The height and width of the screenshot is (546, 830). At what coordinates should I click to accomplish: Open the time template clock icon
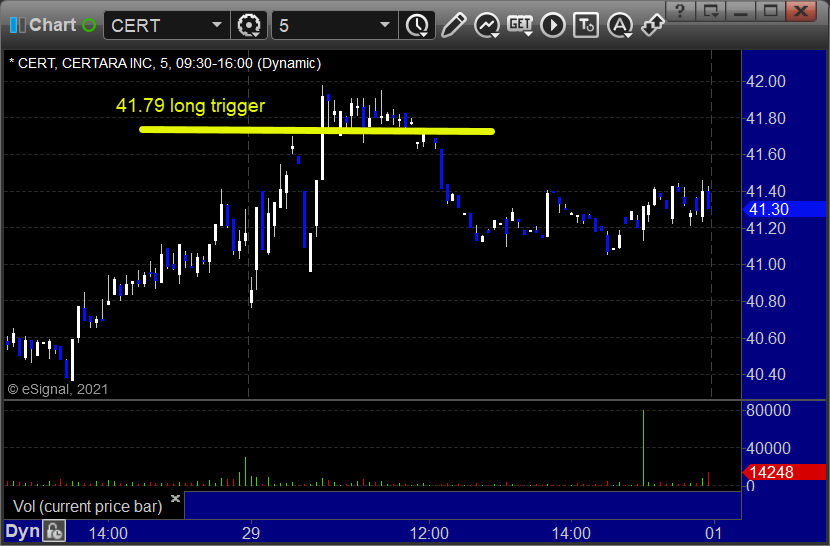coord(418,25)
